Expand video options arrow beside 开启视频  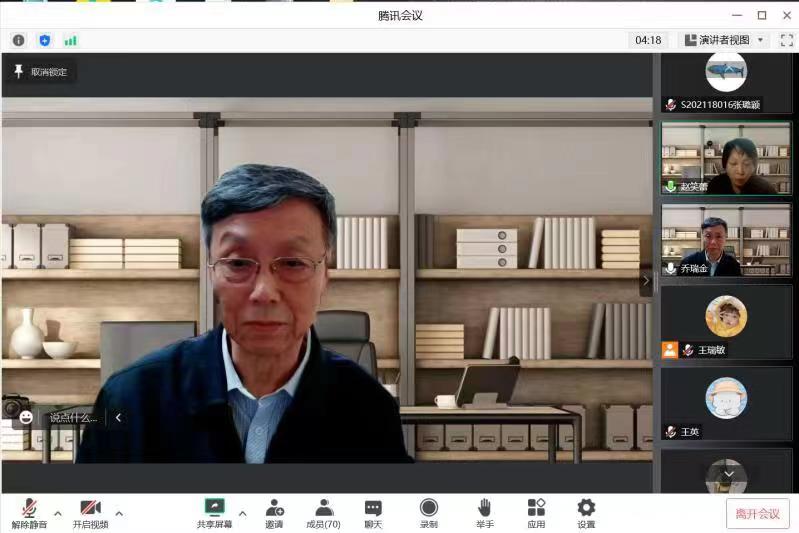tap(119, 513)
